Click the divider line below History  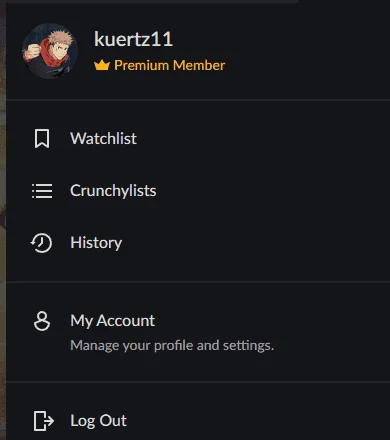click(x=198, y=282)
